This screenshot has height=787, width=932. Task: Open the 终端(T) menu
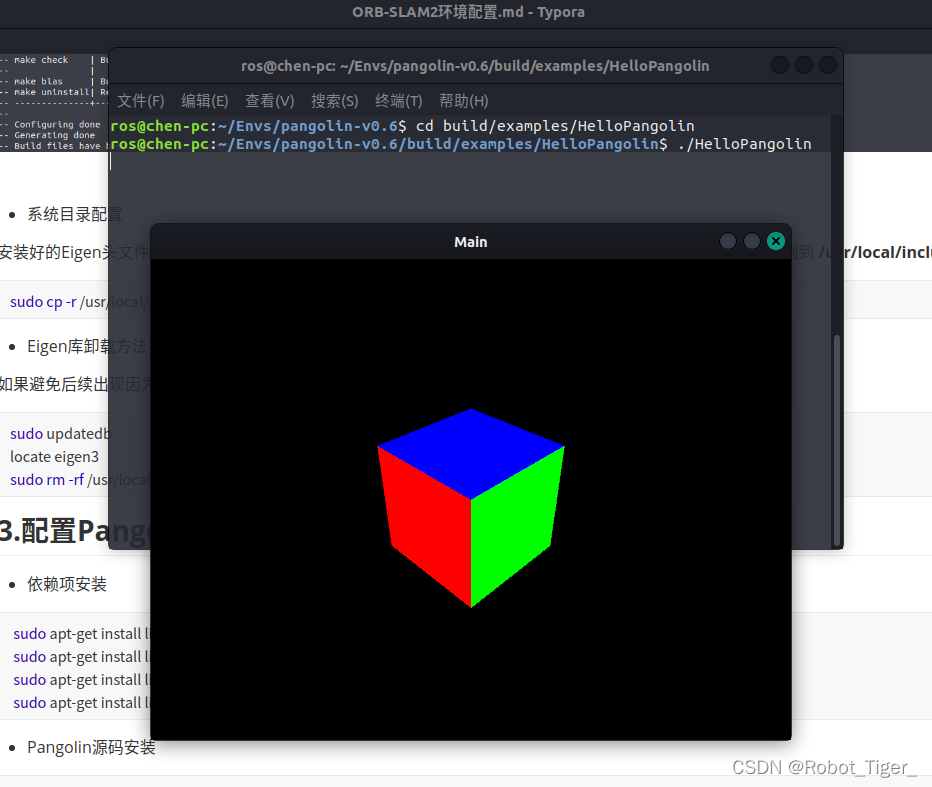pyautogui.click(x=399, y=101)
